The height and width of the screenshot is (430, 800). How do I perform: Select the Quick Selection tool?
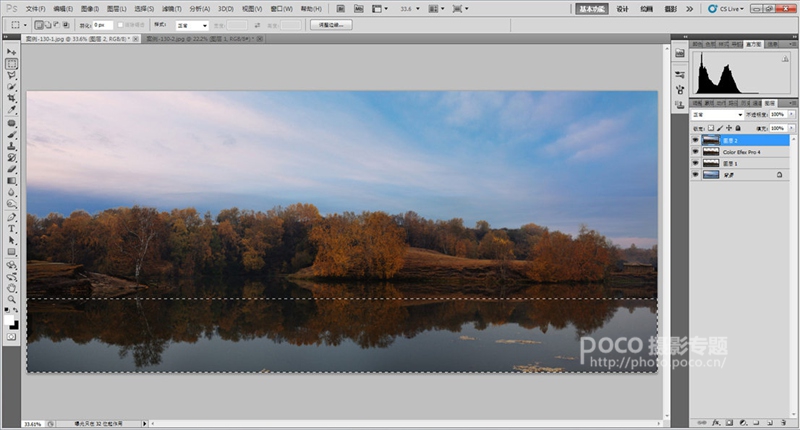click(11, 87)
